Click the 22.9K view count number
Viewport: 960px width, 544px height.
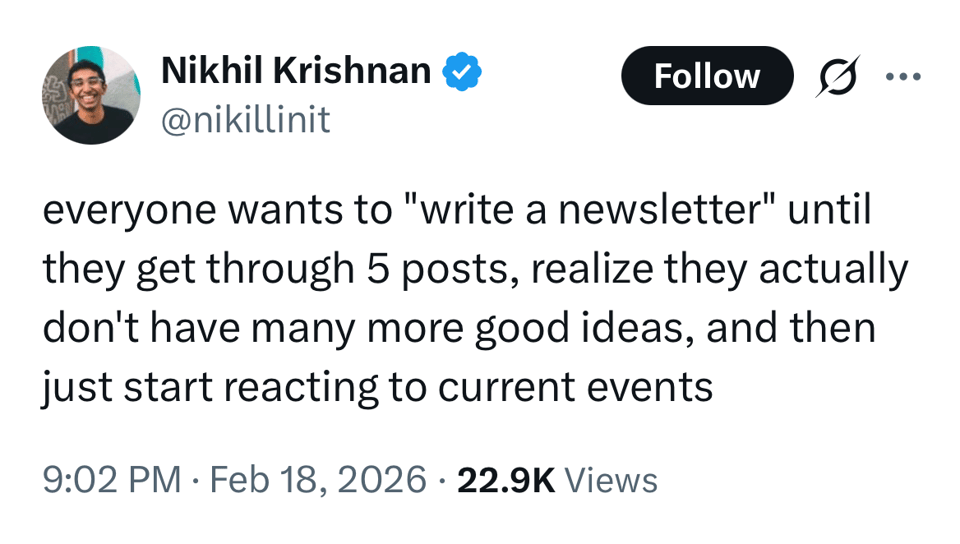[505, 480]
